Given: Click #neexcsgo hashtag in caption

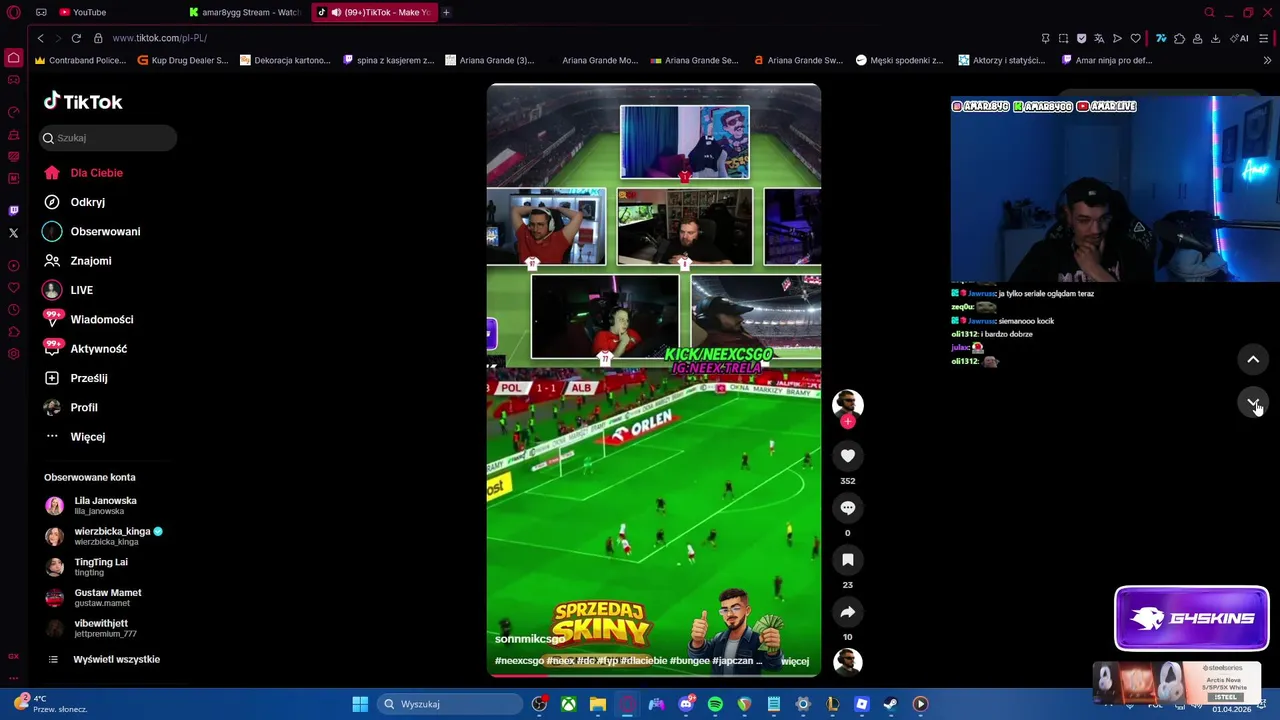Looking at the screenshot, I should pyautogui.click(x=519, y=661).
